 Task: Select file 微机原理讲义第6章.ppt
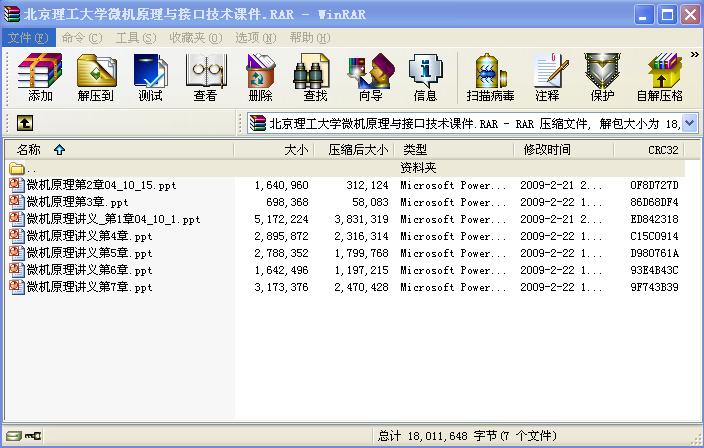click(89, 270)
